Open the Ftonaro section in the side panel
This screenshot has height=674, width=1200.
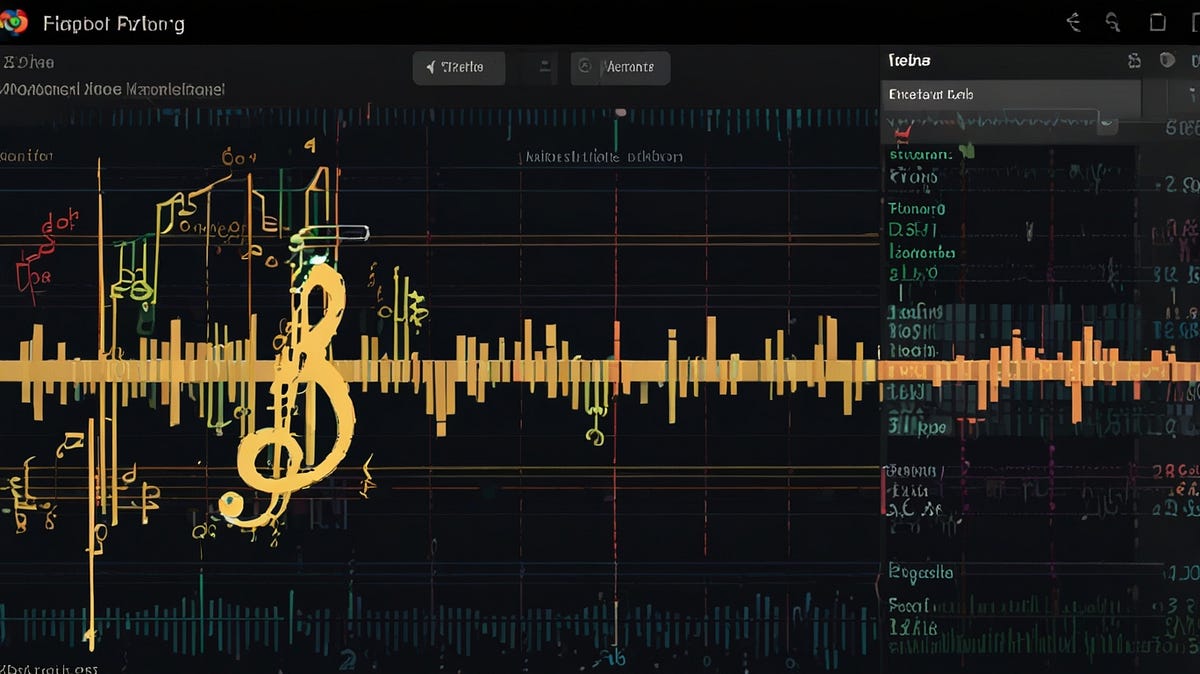[x=915, y=209]
